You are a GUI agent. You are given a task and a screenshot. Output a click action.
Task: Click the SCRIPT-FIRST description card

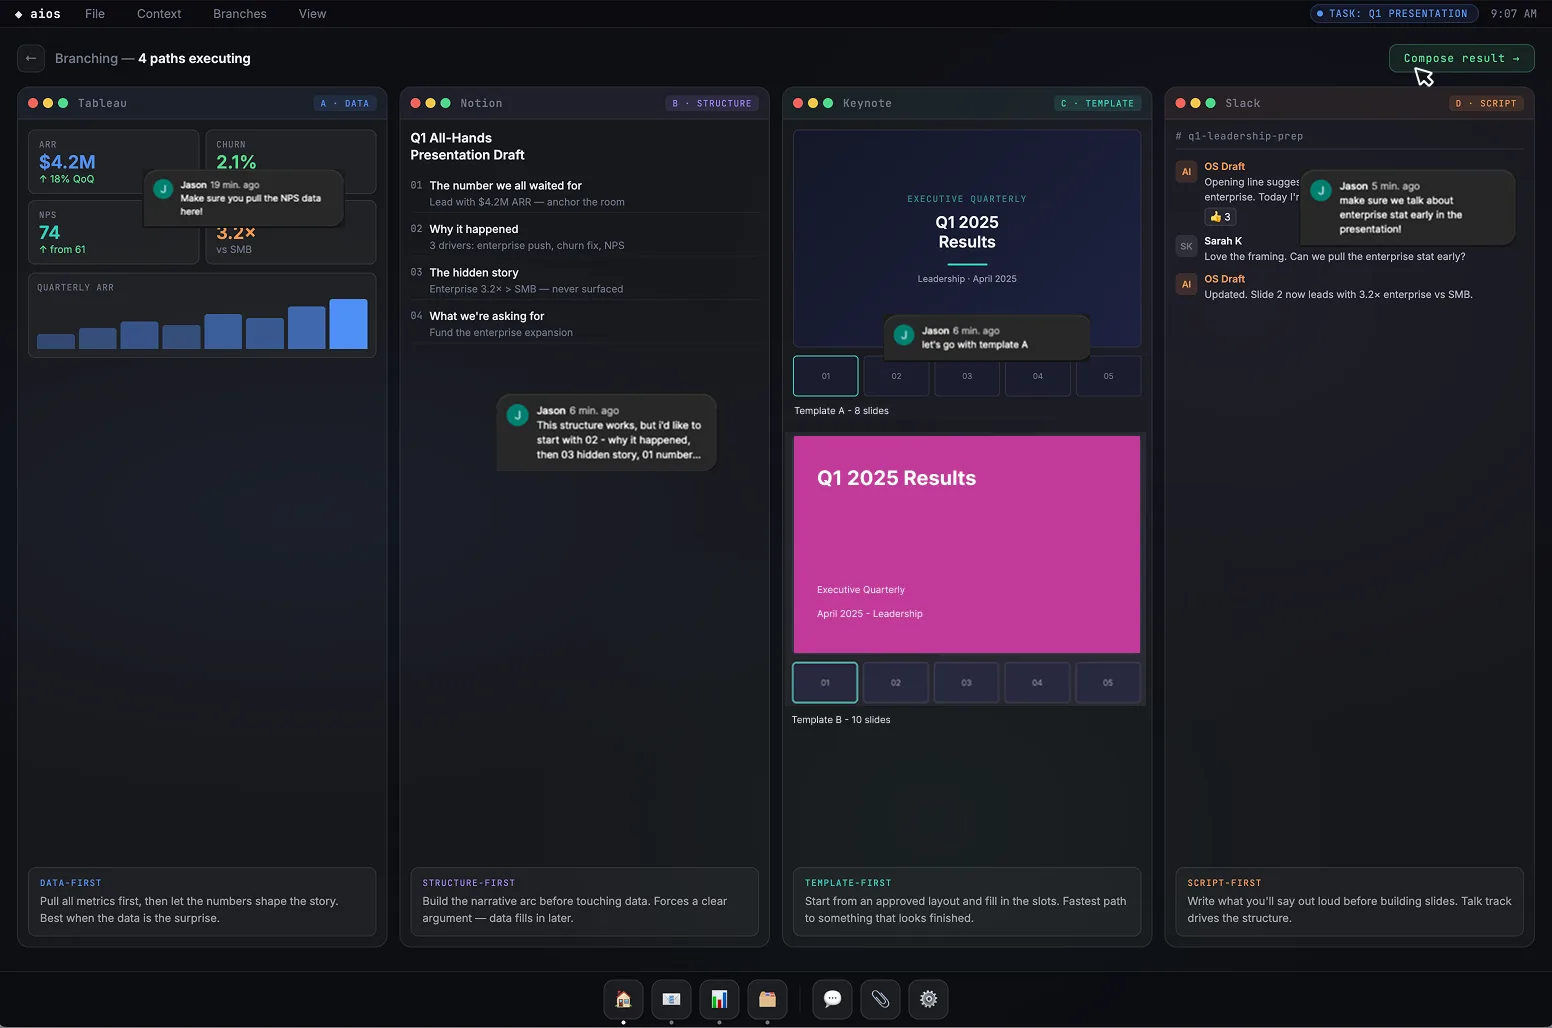point(1349,902)
